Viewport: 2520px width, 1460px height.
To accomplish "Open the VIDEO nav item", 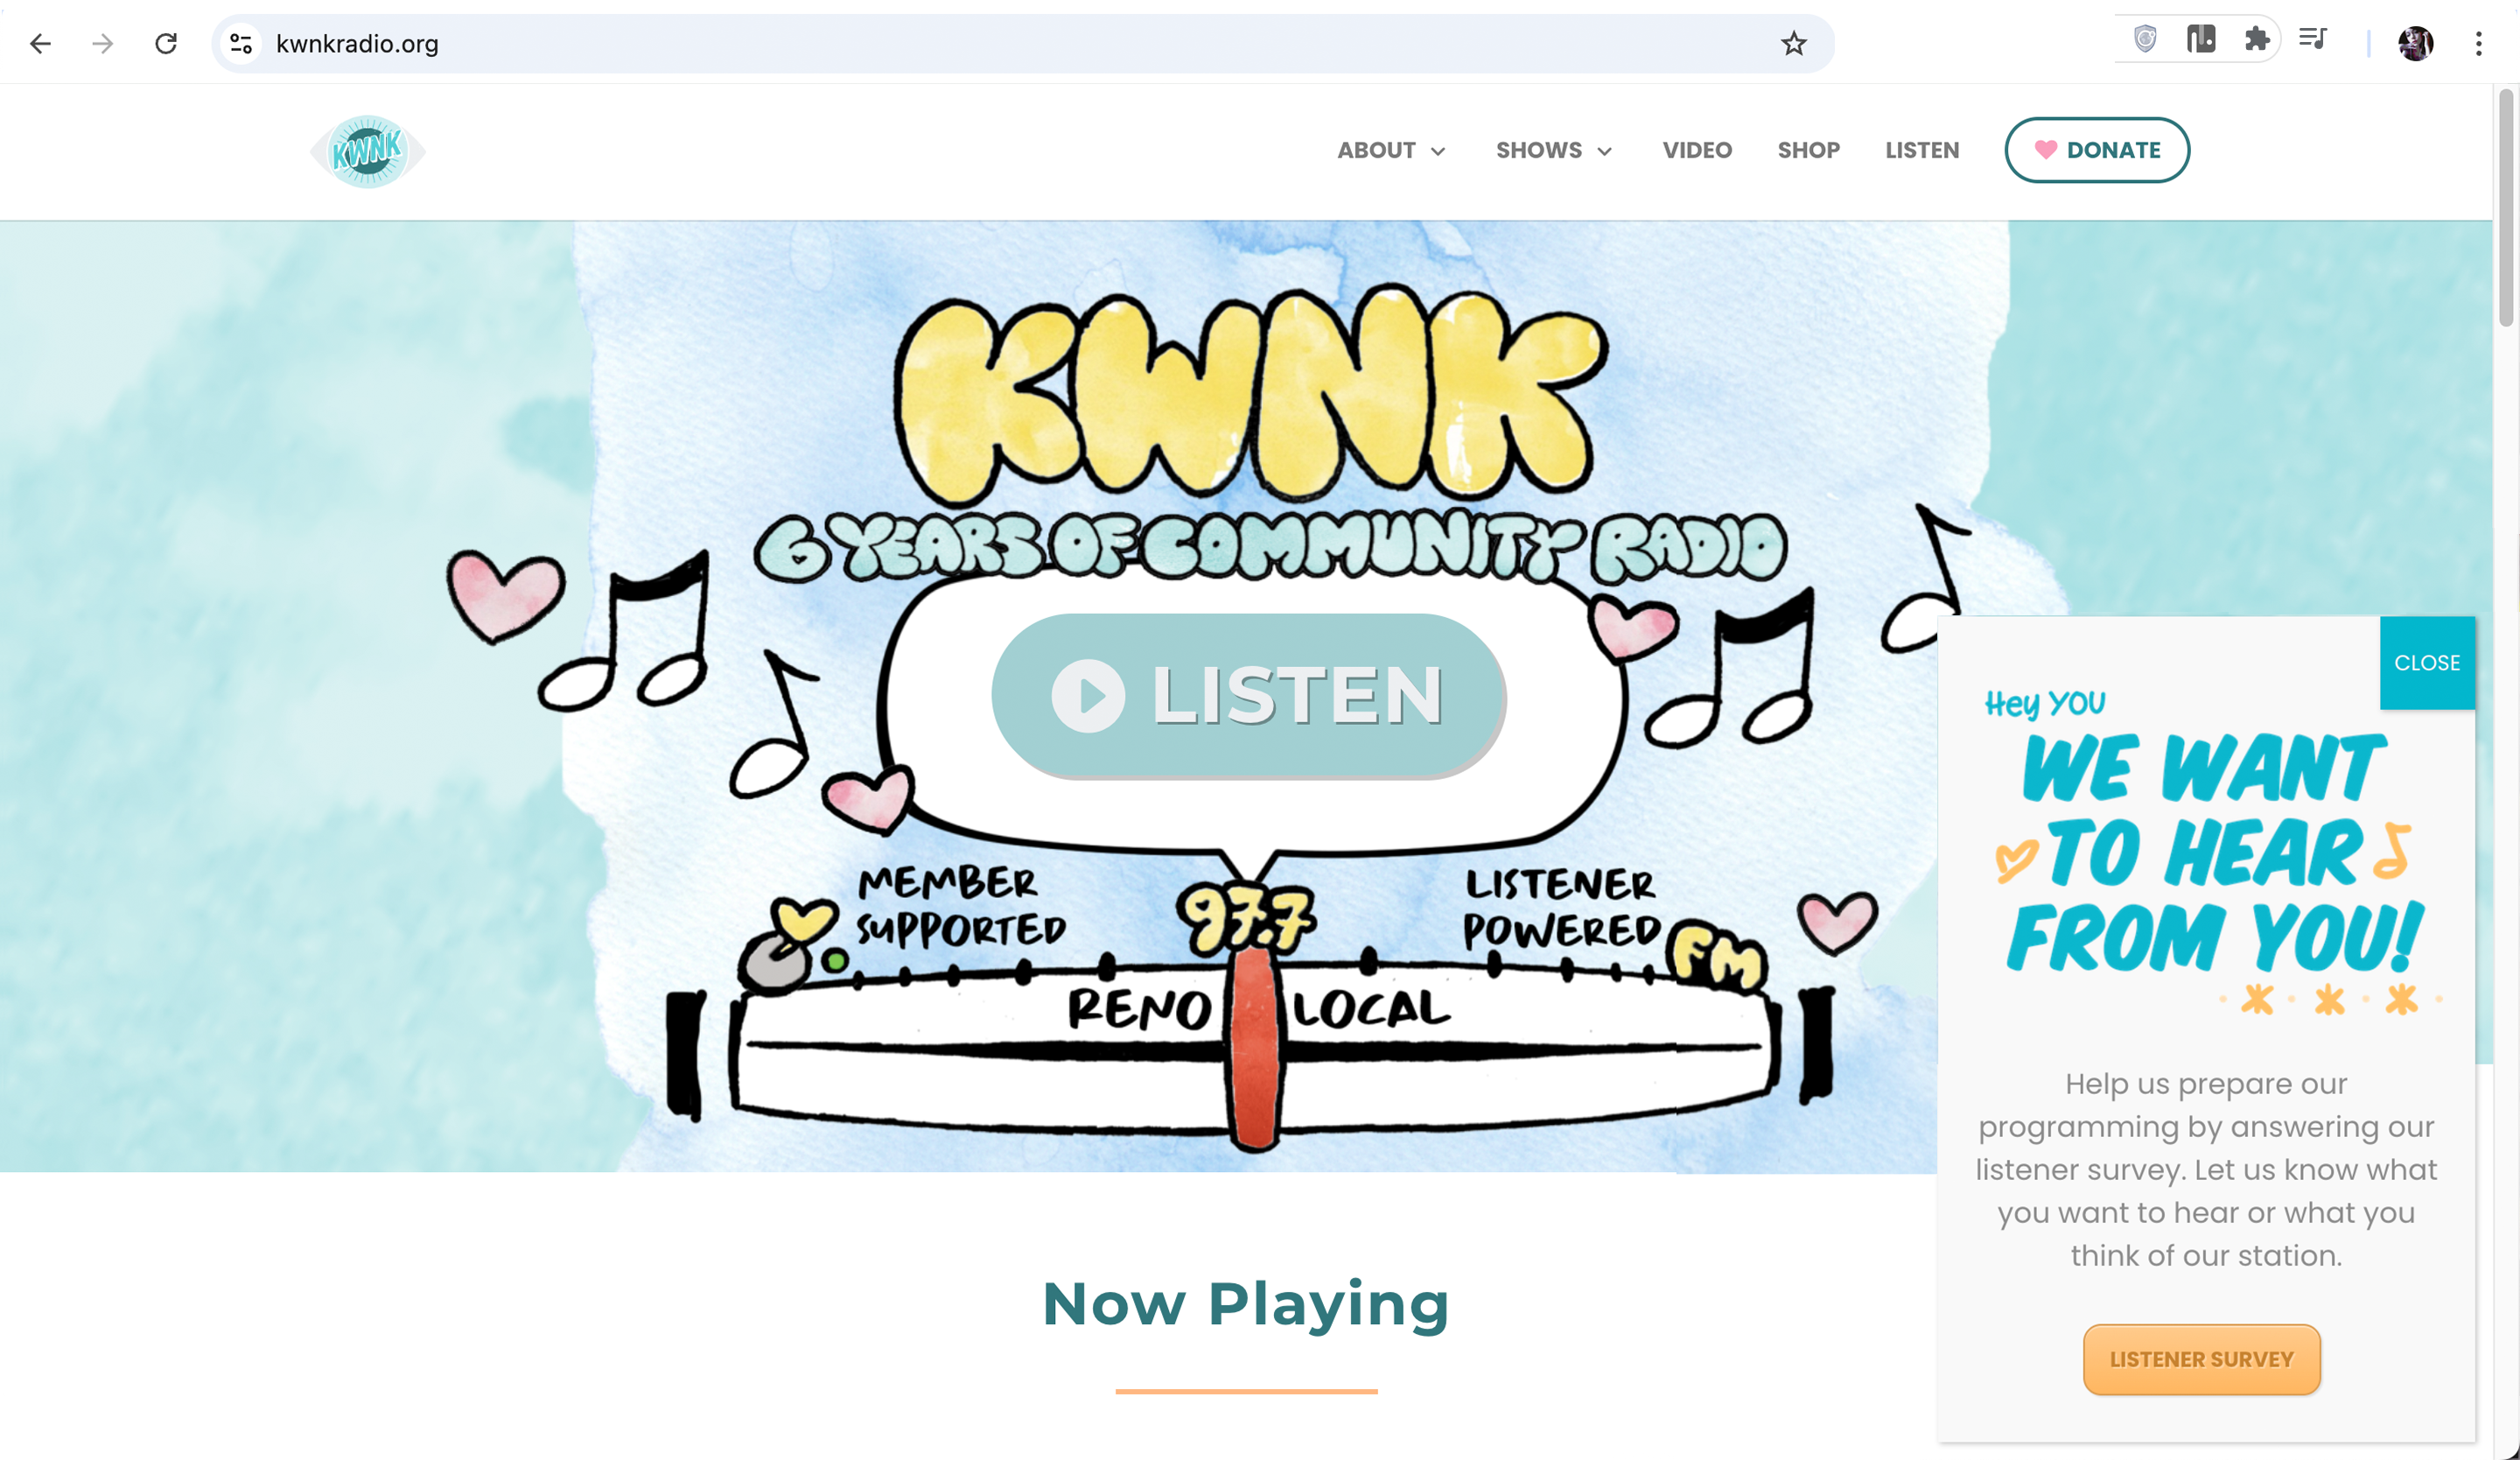I will point(1697,151).
